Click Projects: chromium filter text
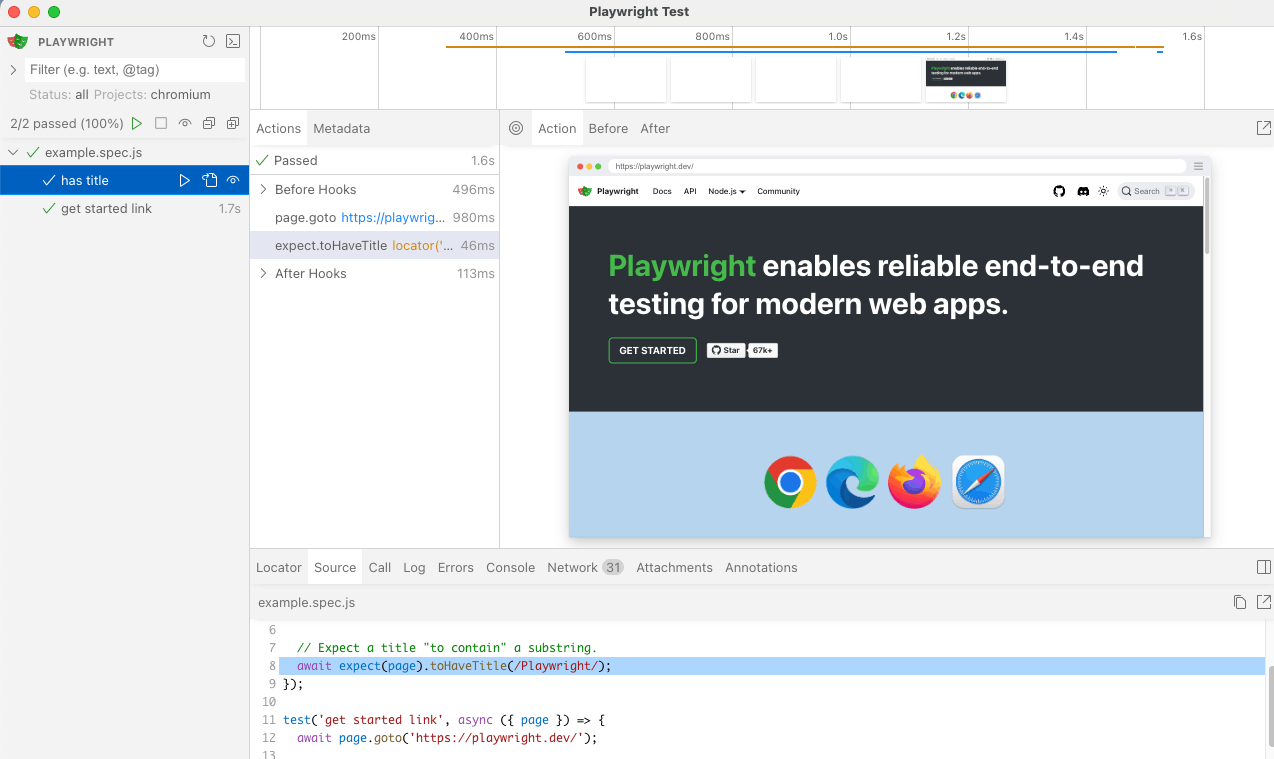This screenshot has width=1274, height=759. tap(153, 95)
